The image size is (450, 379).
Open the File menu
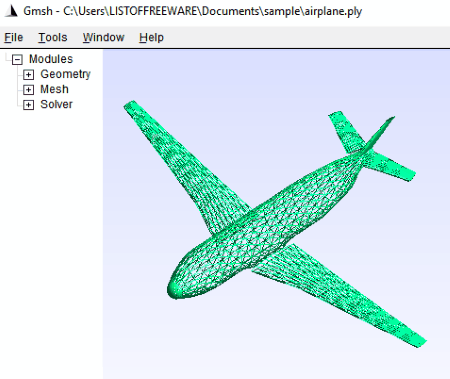coord(14,37)
